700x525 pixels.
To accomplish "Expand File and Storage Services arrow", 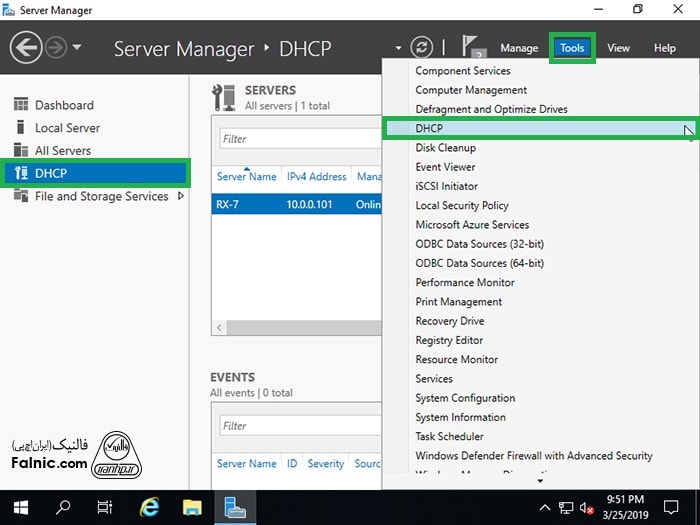I will pos(181,196).
